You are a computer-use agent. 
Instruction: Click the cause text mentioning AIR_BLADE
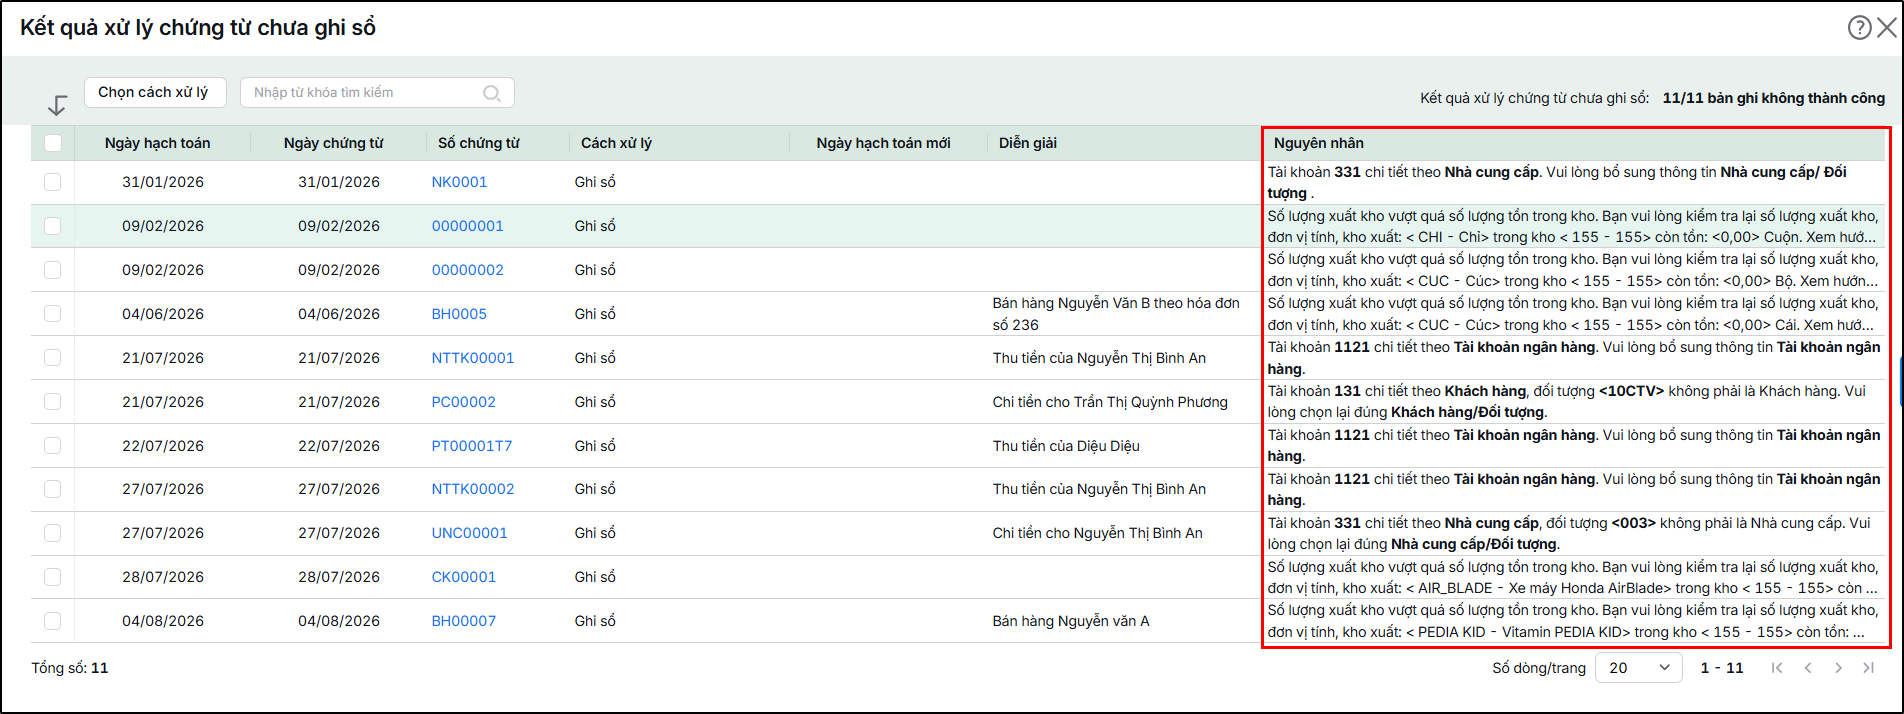coord(1573,578)
